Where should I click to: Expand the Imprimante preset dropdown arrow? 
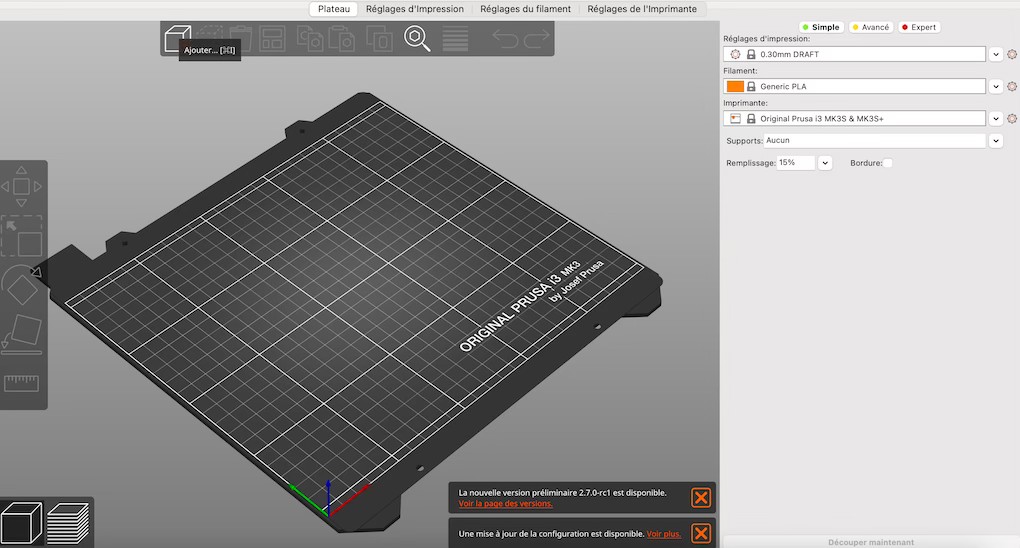pyautogui.click(x=996, y=118)
